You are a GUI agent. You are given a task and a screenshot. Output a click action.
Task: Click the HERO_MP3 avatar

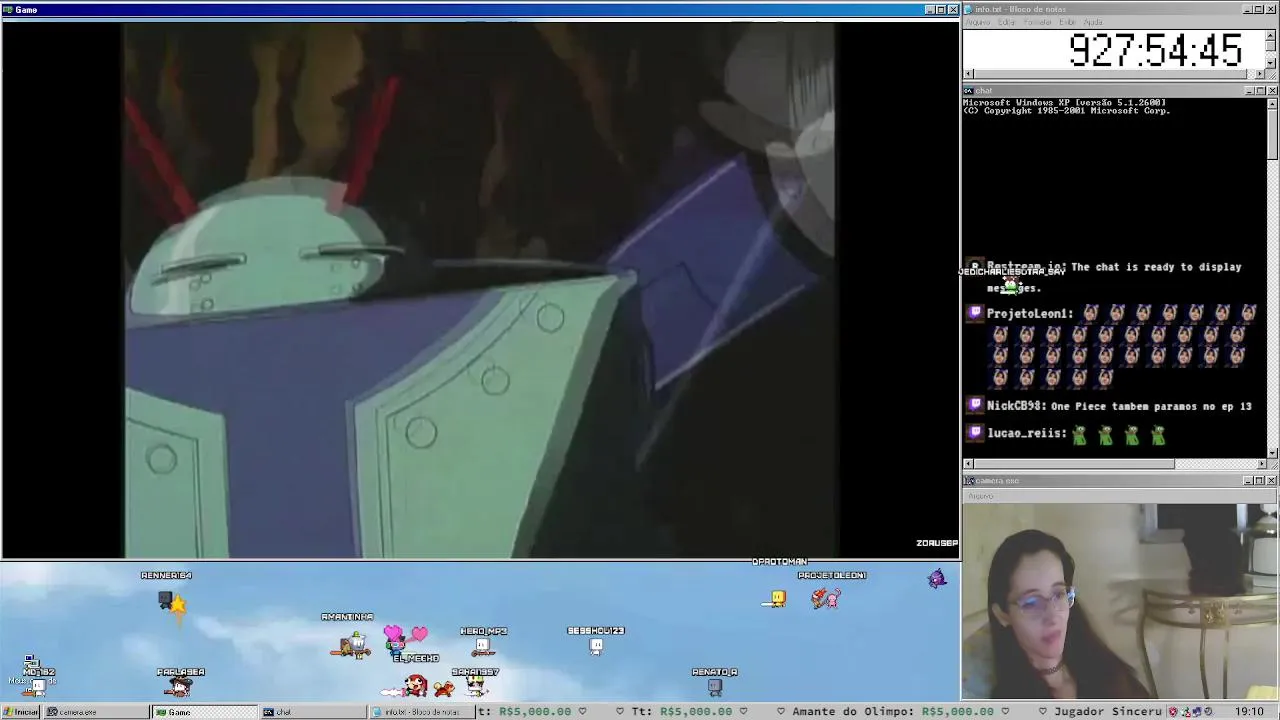tap(482, 647)
